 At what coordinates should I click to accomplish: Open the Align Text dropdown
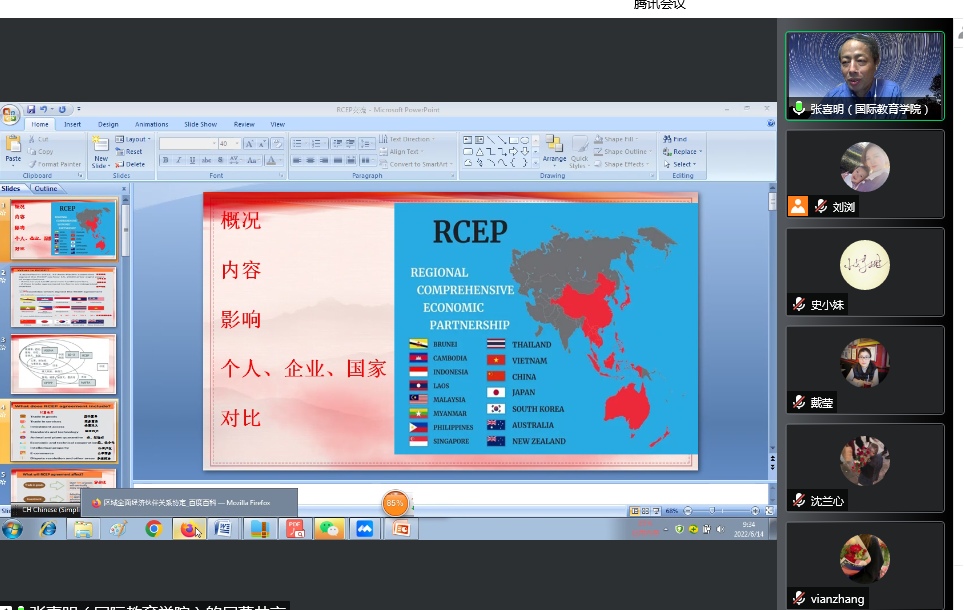click(x=401, y=152)
